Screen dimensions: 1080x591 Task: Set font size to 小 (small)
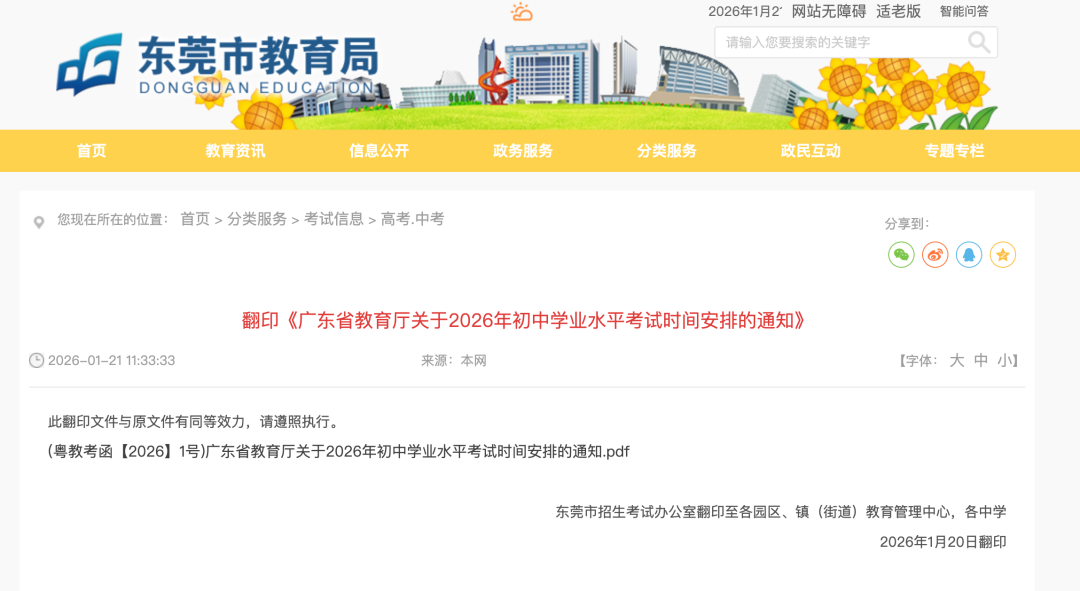1004,361
